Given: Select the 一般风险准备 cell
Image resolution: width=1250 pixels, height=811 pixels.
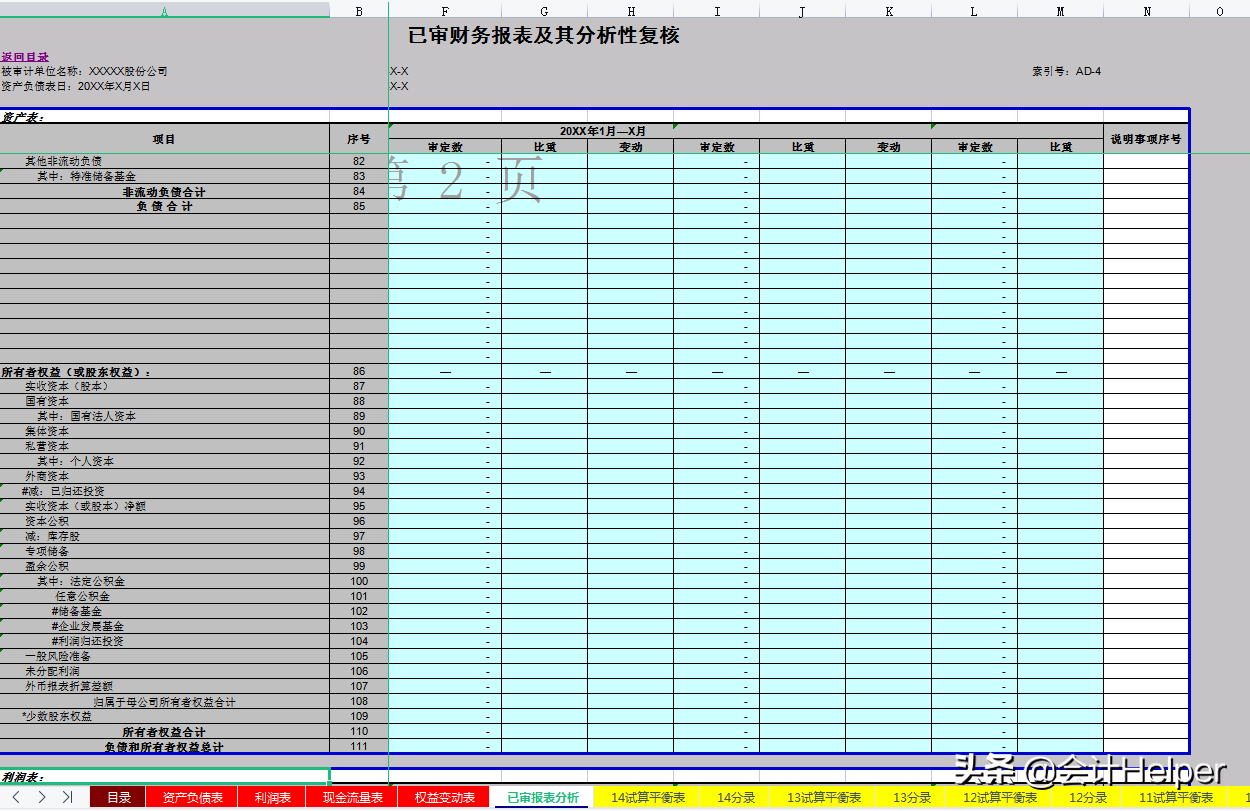Looking at the screenshot, I should 164,656.
